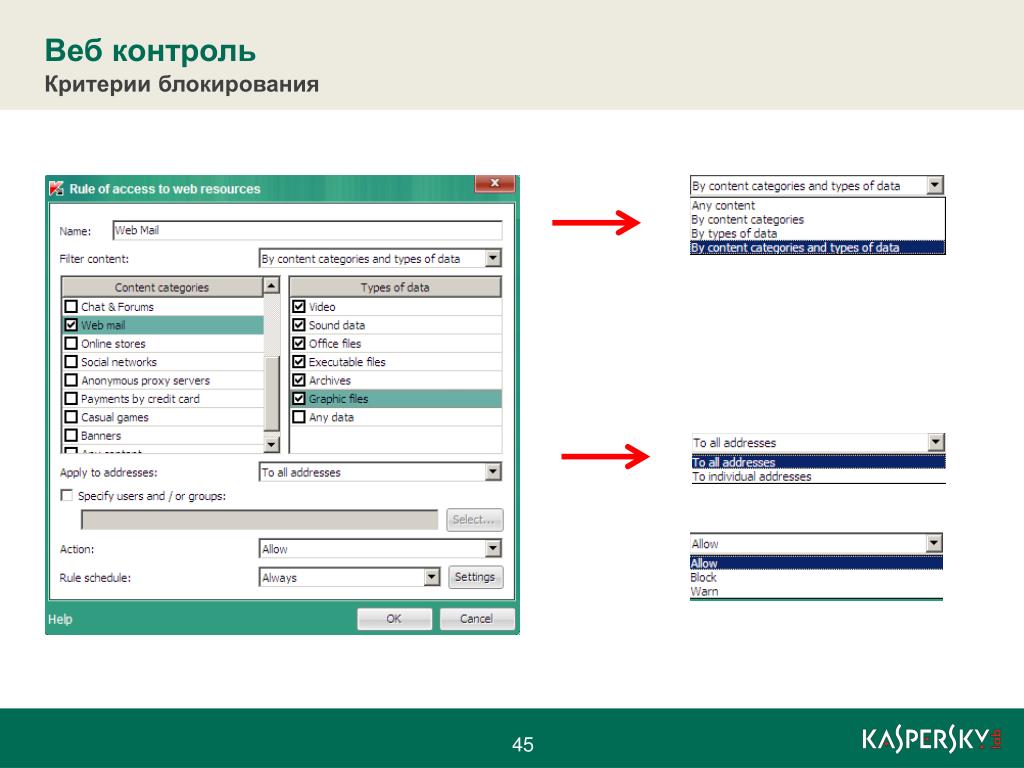Choose the Warn action option
Screen dimensions: 1024x768
pos(816,592)
